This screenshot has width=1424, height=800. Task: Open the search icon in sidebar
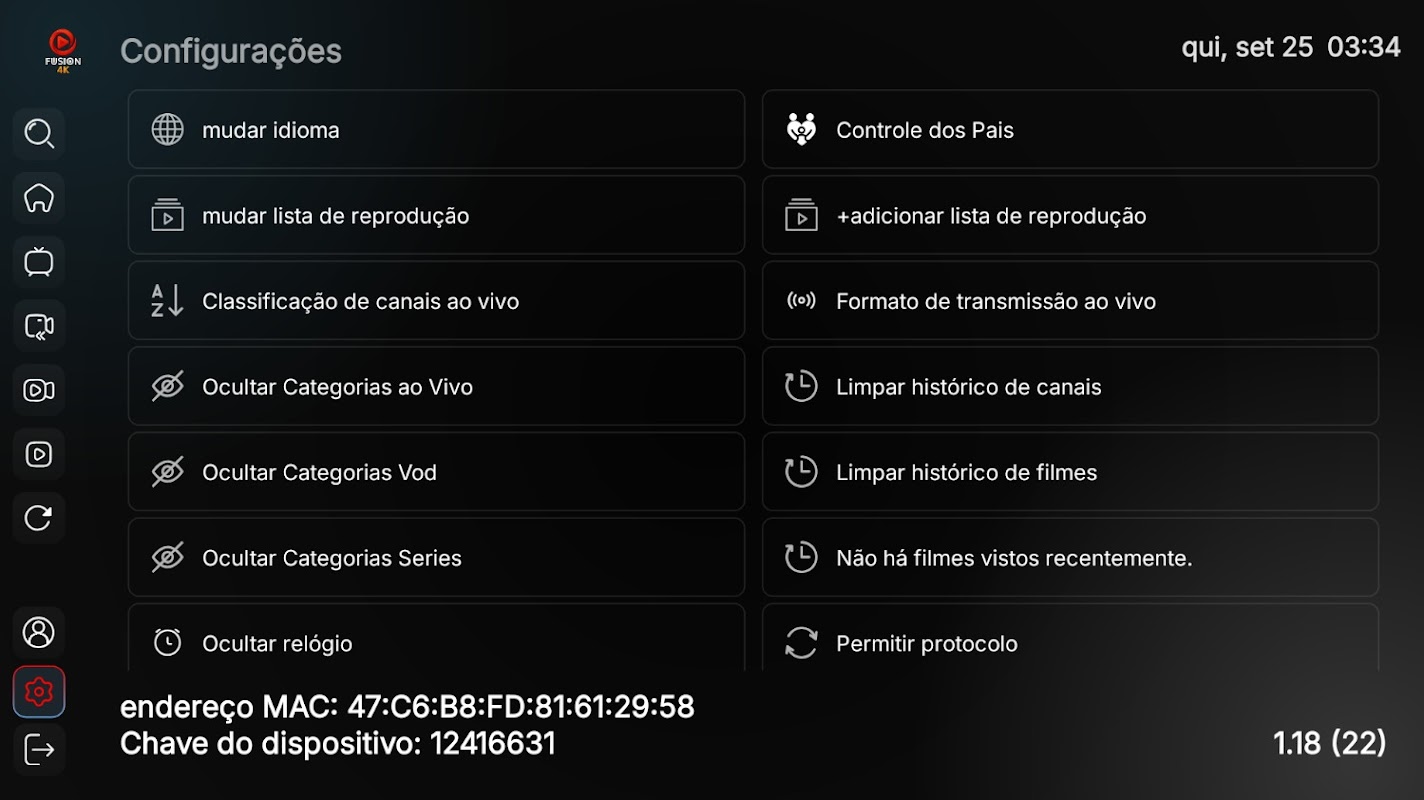[x=39, y=134]
